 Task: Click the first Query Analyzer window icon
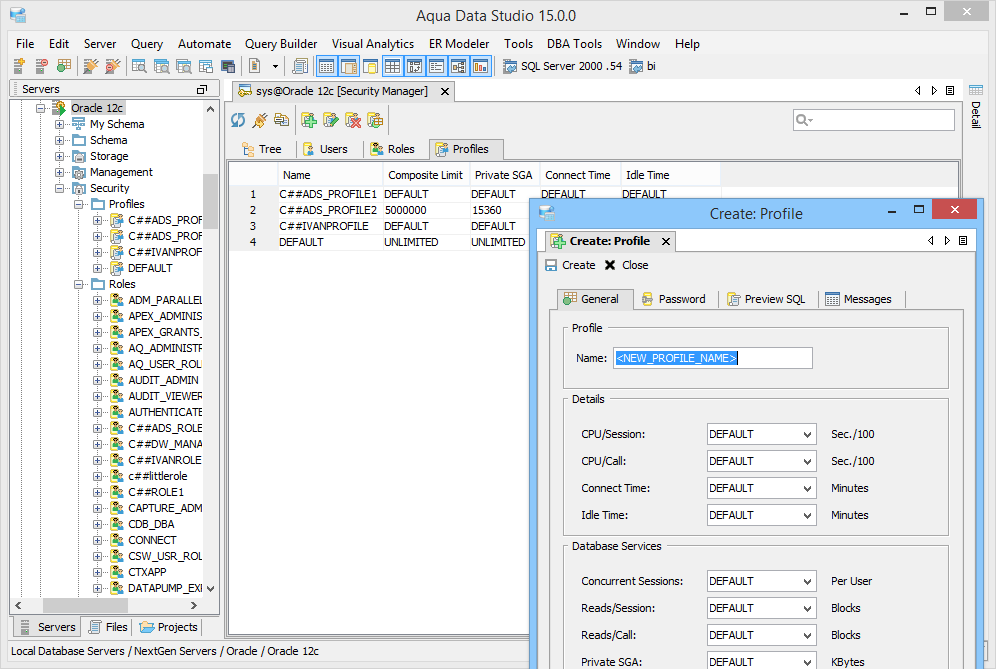pyautogui.click(x=139, y=66)
